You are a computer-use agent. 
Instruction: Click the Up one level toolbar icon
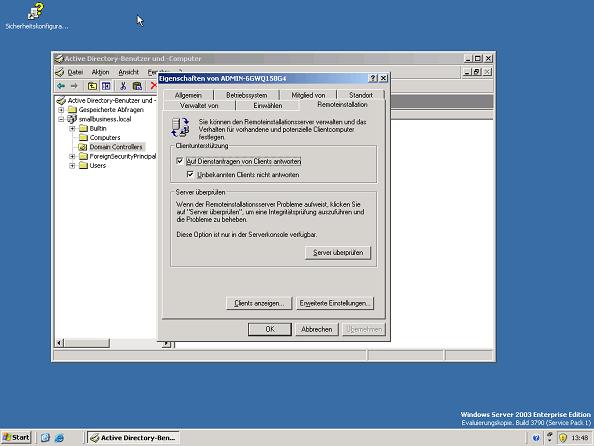pyautogui.click(x=92, y=86)
